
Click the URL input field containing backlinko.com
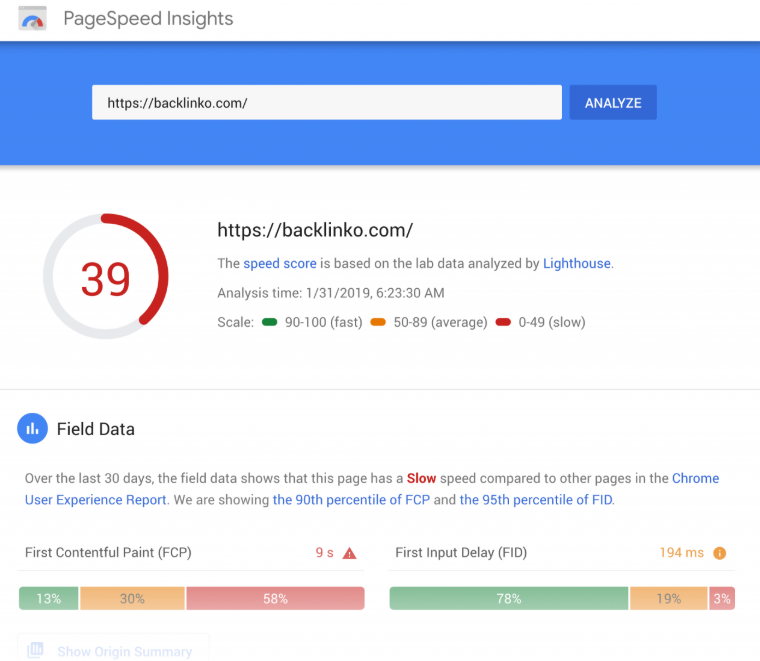click(327, 102)
